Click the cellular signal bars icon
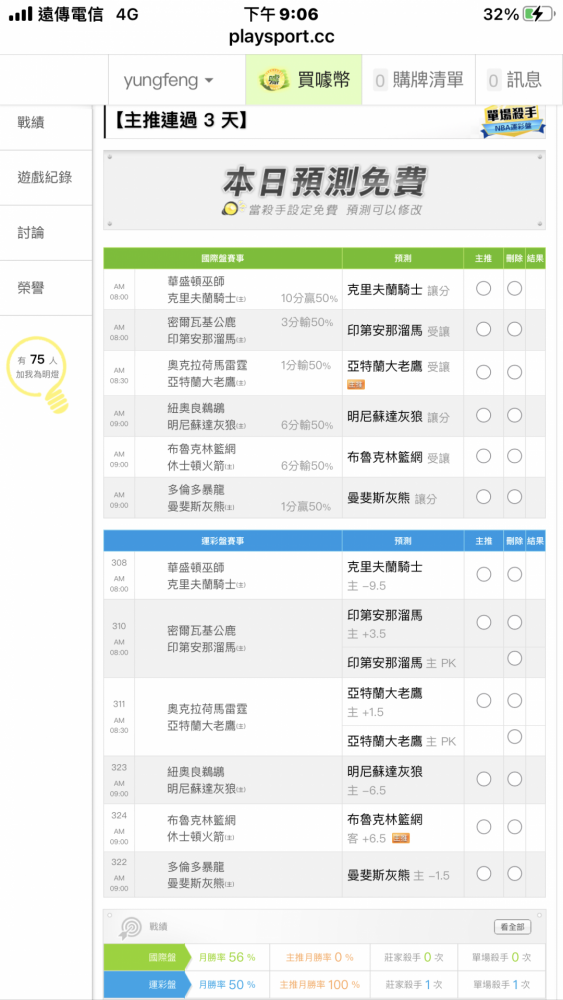This screenshot has width=563, height=1000. point(20,14)
